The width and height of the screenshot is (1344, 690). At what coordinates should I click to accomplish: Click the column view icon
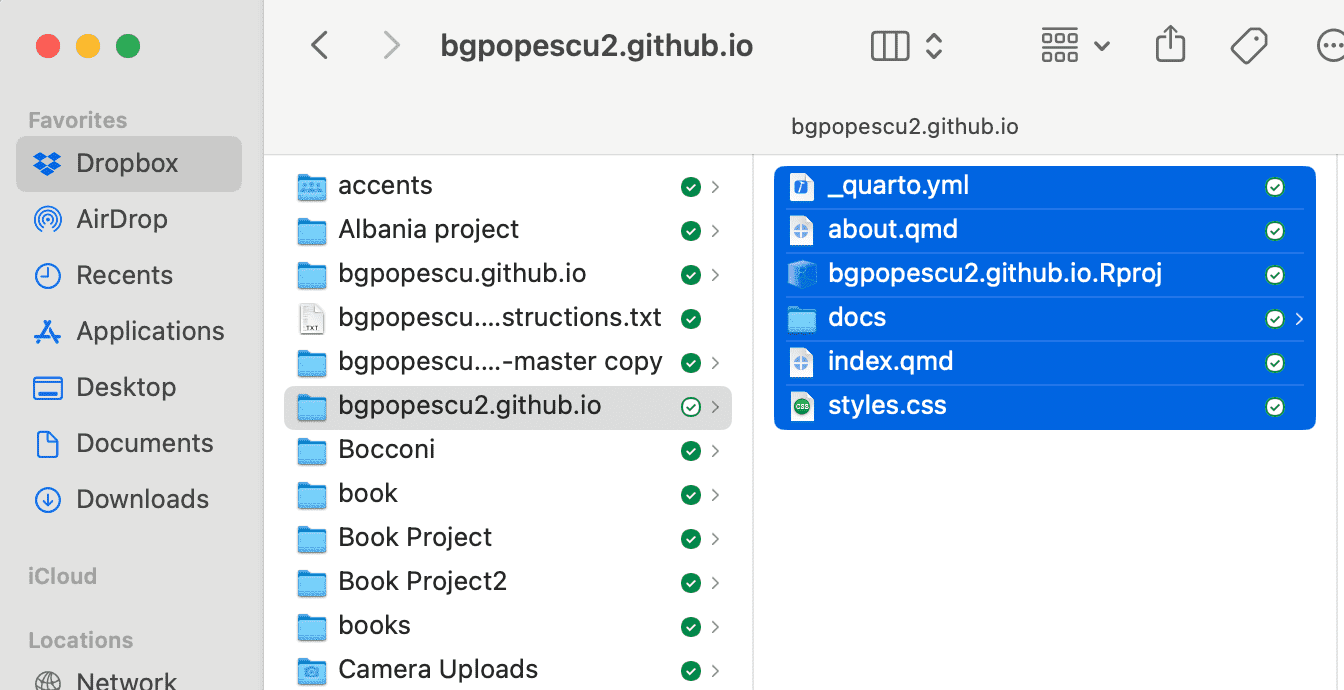click(889, 46)
